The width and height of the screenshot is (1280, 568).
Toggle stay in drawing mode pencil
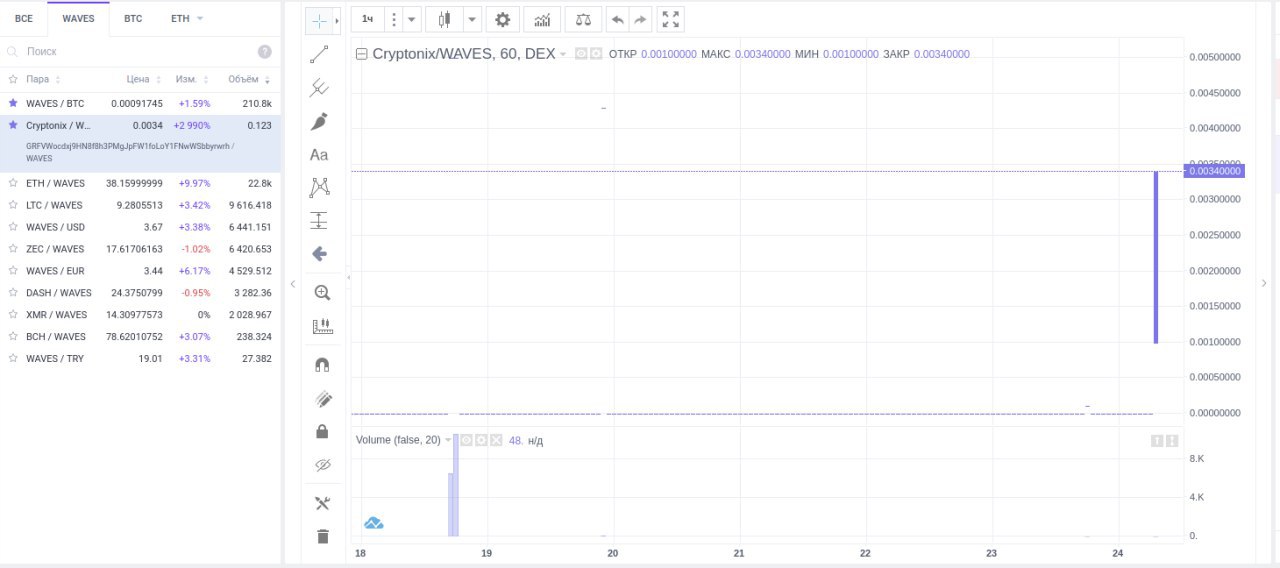[322, 399]
